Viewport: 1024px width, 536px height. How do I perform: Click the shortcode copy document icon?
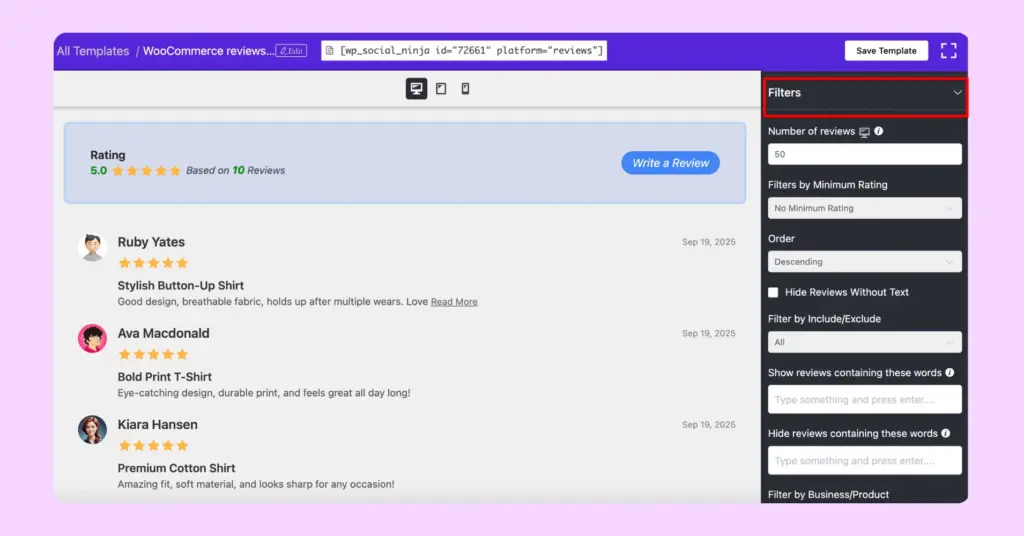[x=329, y=51]
